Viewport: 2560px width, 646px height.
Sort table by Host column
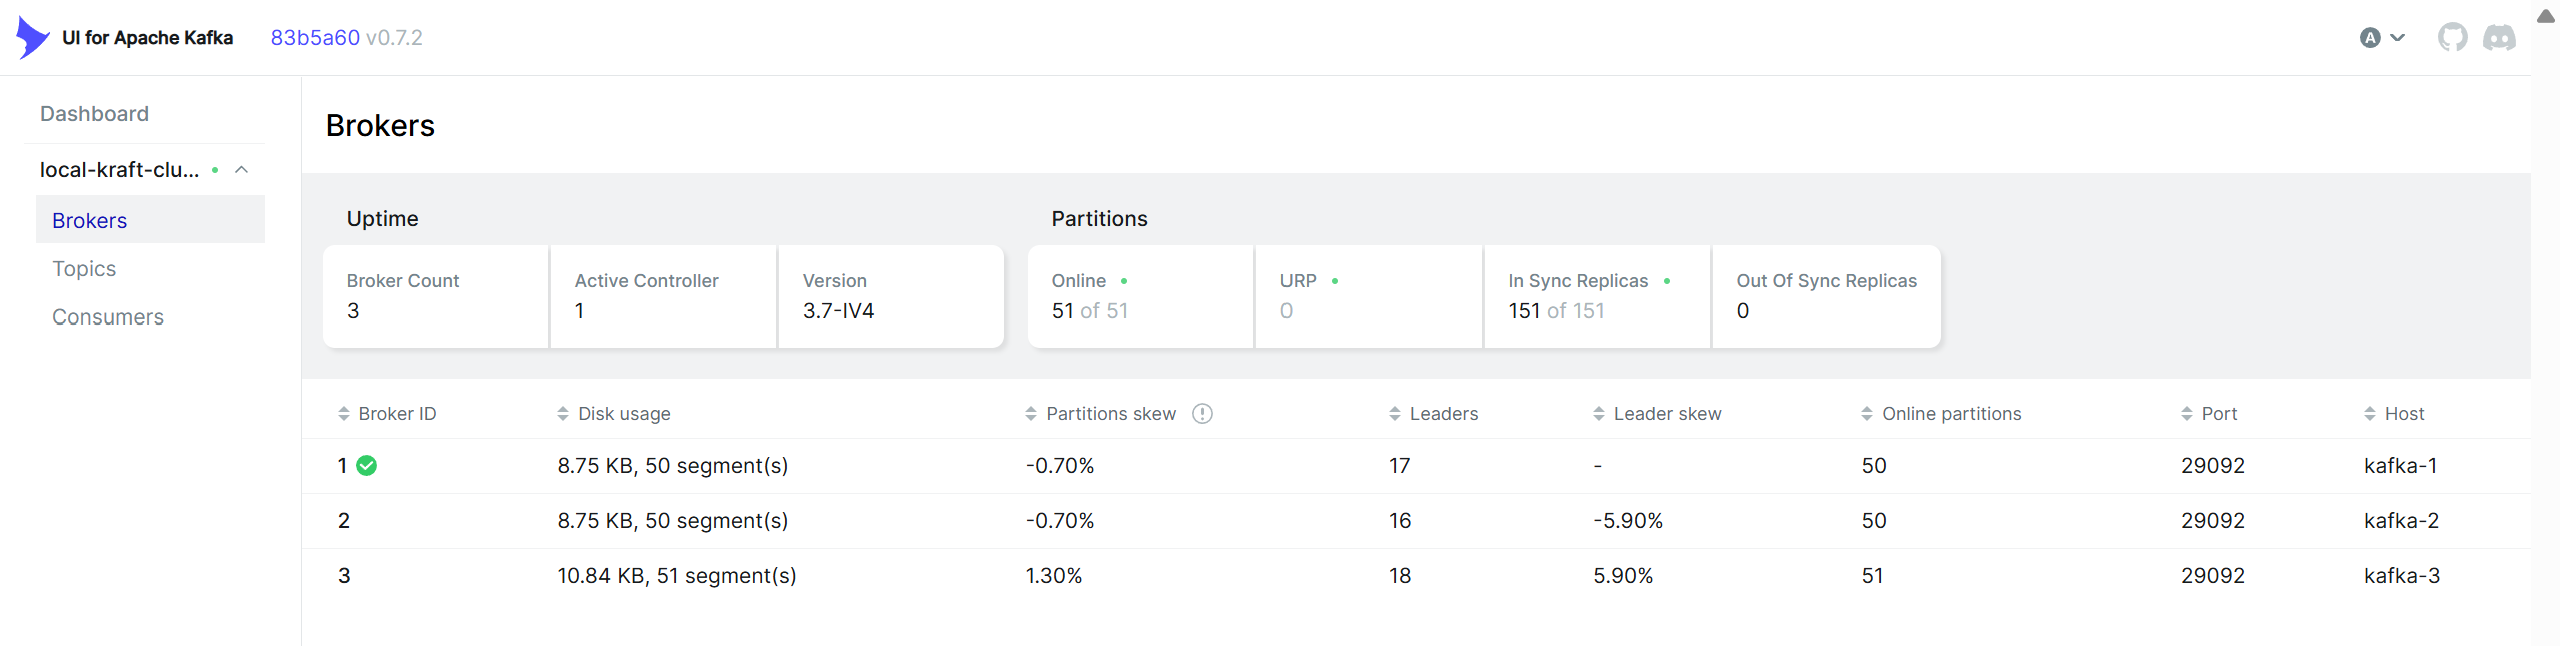(2403, 414)
